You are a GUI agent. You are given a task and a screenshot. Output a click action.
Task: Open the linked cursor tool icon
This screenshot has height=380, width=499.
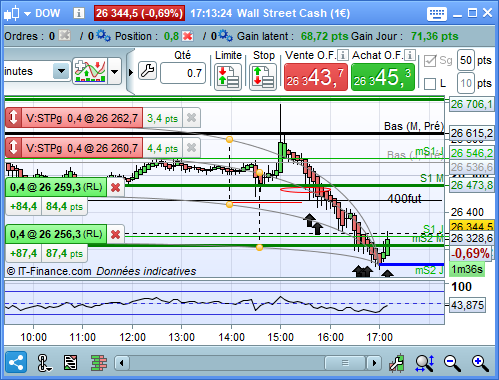(44, 363)
